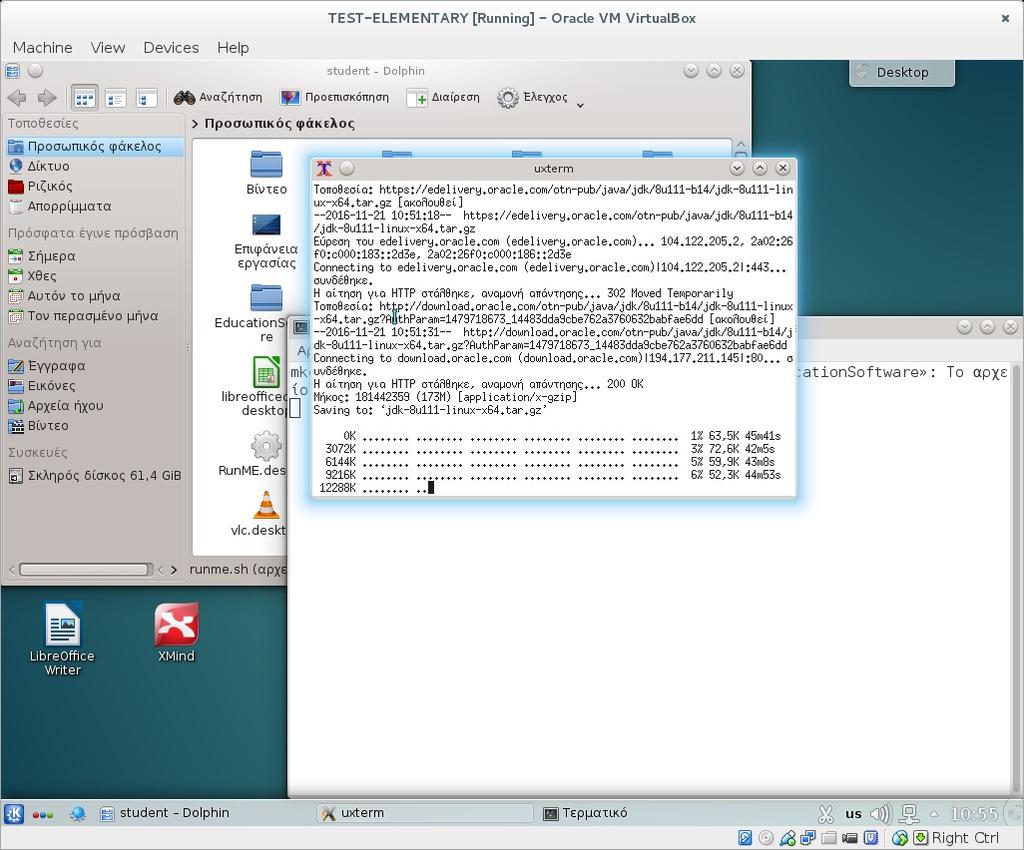The width and height of the screenshot is (1024, 850).
Task: Open Απορρίμματα trash in Places
Action: pos(94,206)
